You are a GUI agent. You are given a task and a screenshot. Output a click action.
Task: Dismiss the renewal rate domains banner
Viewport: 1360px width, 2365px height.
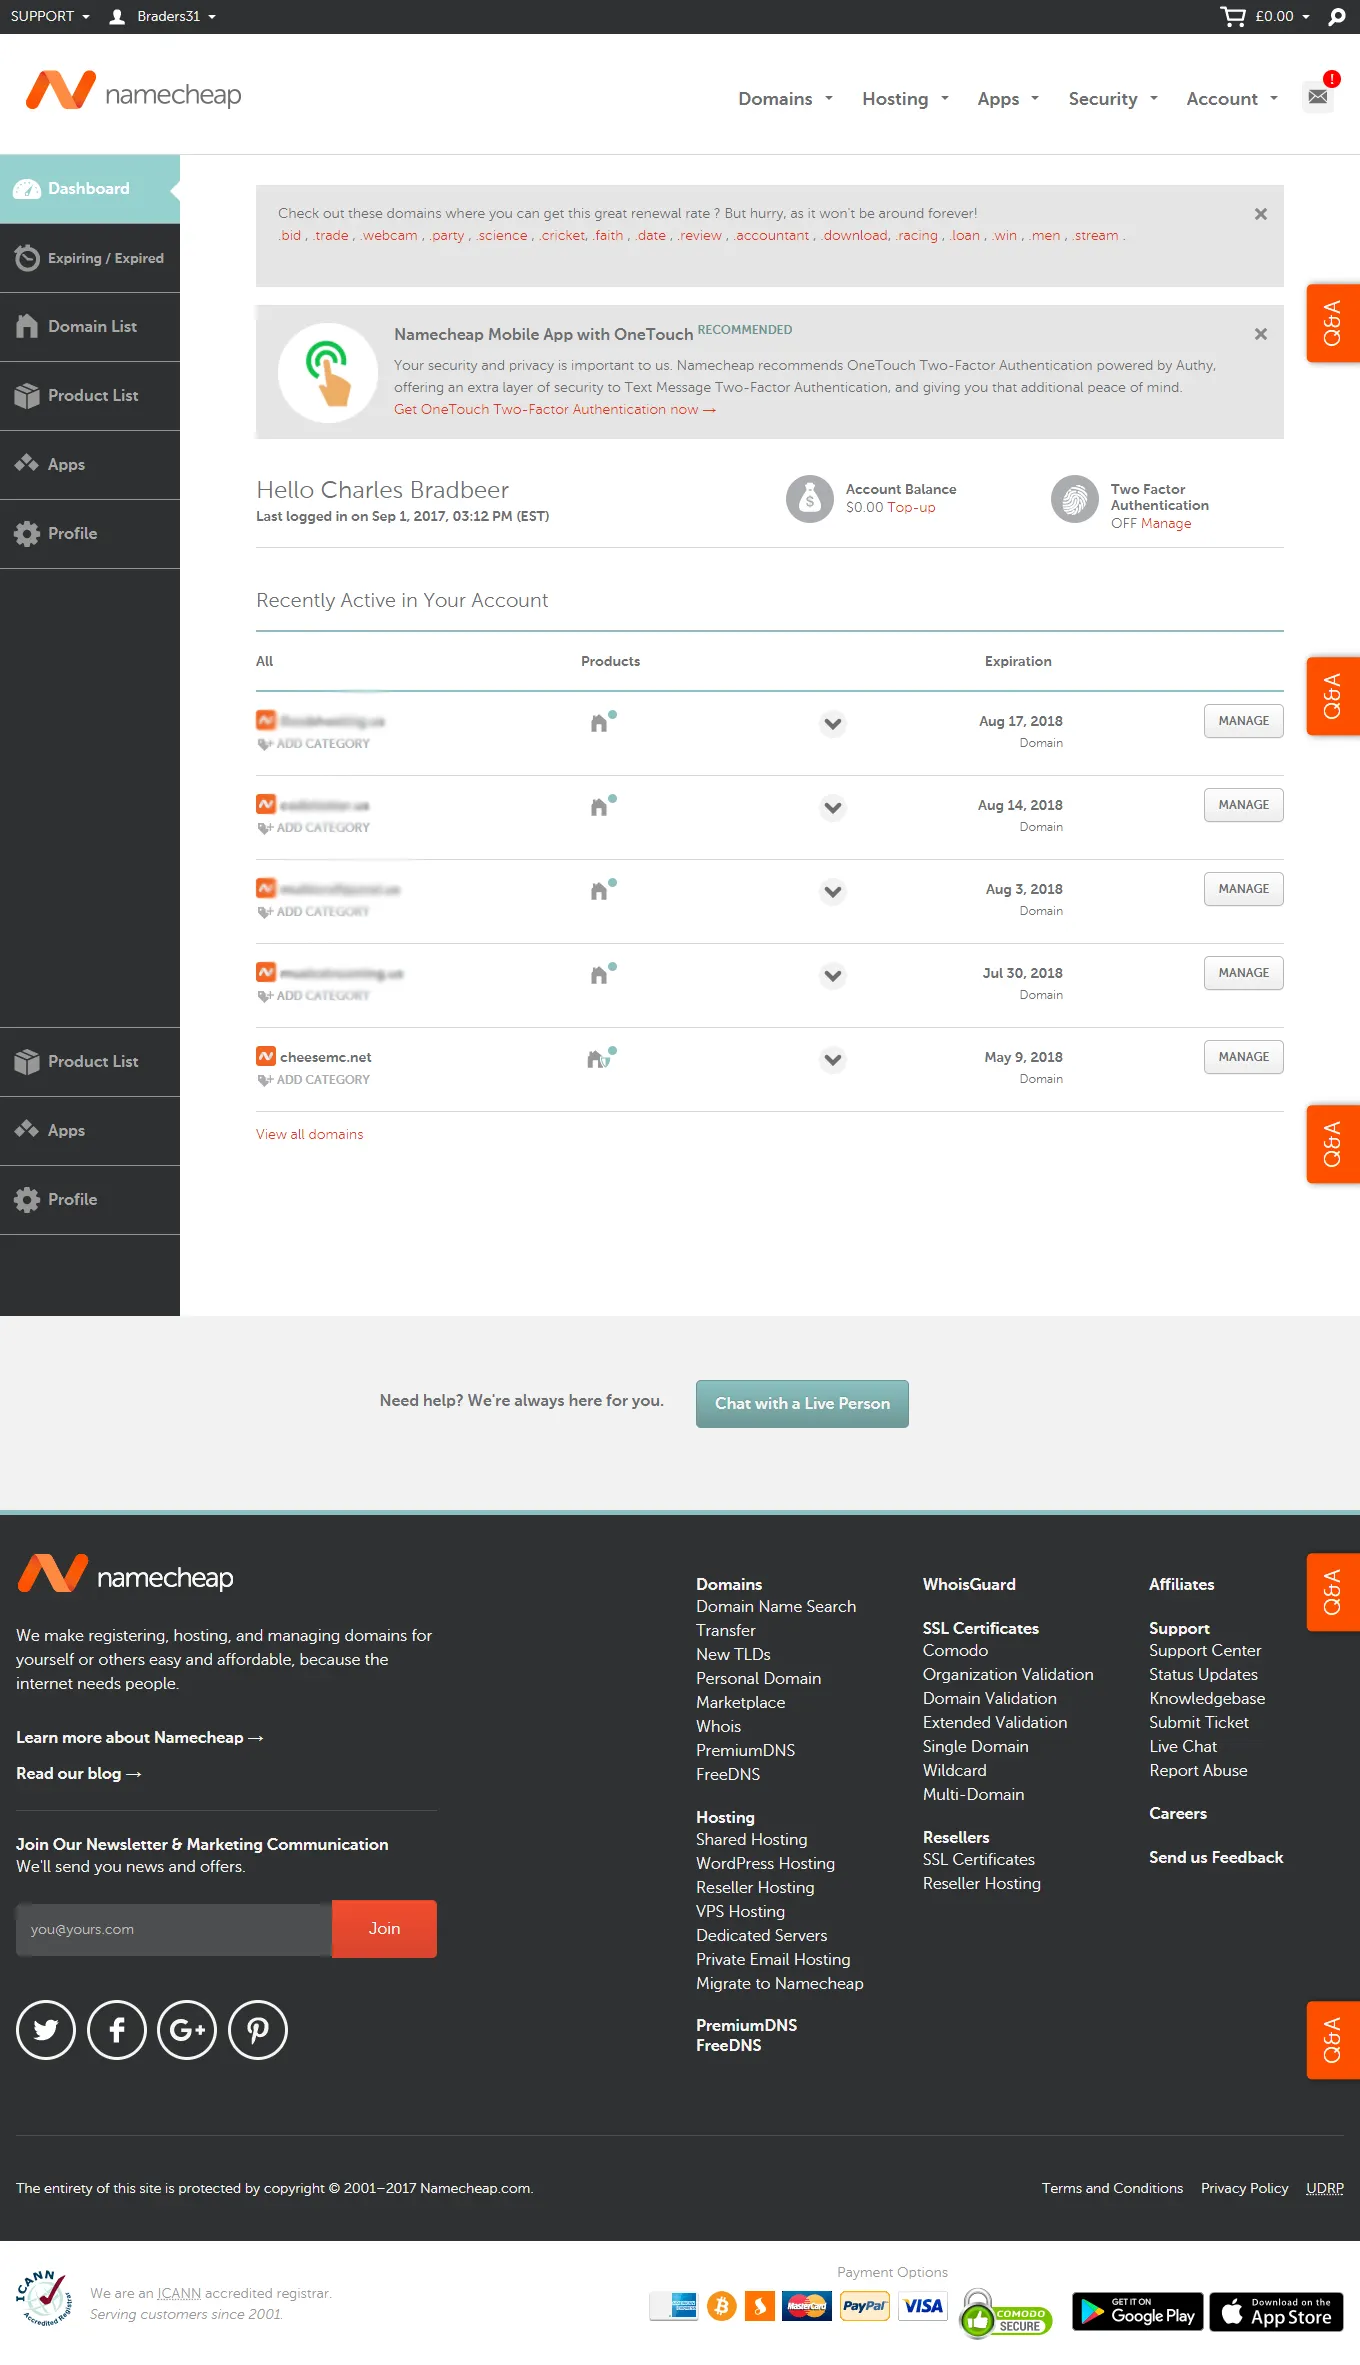(1261, 214)
